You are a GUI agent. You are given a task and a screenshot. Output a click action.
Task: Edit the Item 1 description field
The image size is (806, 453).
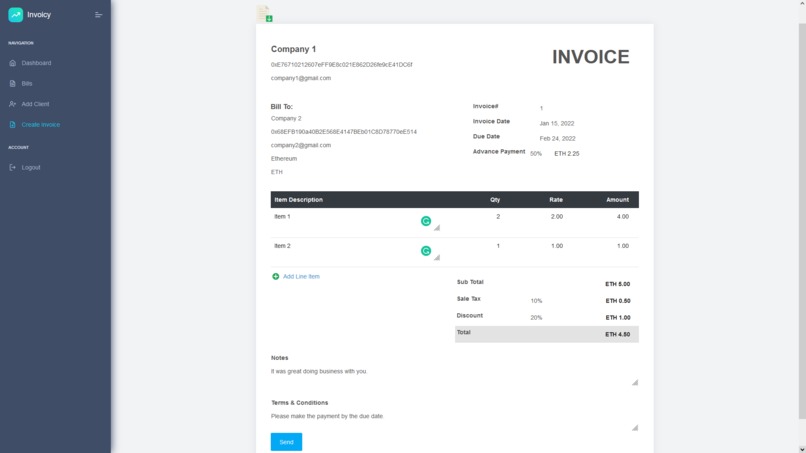click(356, 221)
